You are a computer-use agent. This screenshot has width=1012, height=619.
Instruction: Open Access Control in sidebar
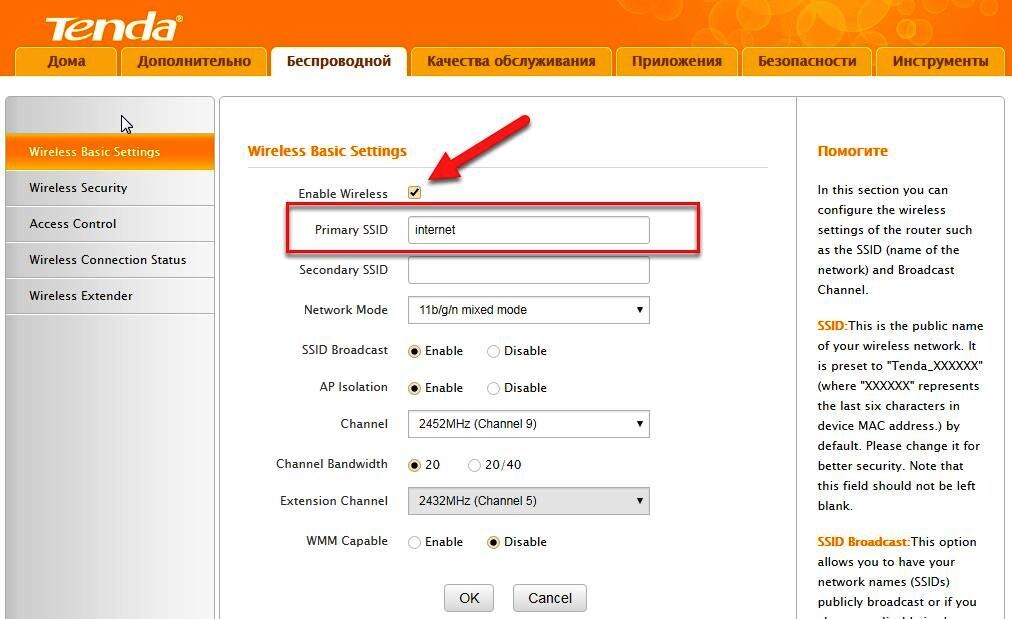[110, 224]
